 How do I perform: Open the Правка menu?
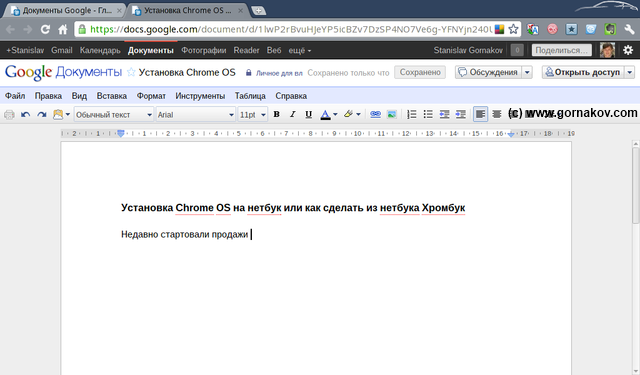tap(48, 96)
